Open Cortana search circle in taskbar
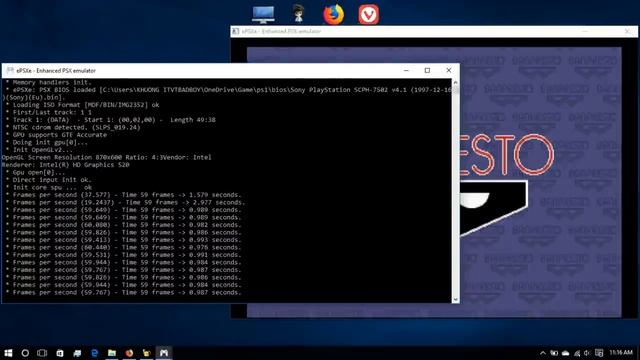Image resolution: width=640 pixels, height=360 pixels. (x=25, y=353)
